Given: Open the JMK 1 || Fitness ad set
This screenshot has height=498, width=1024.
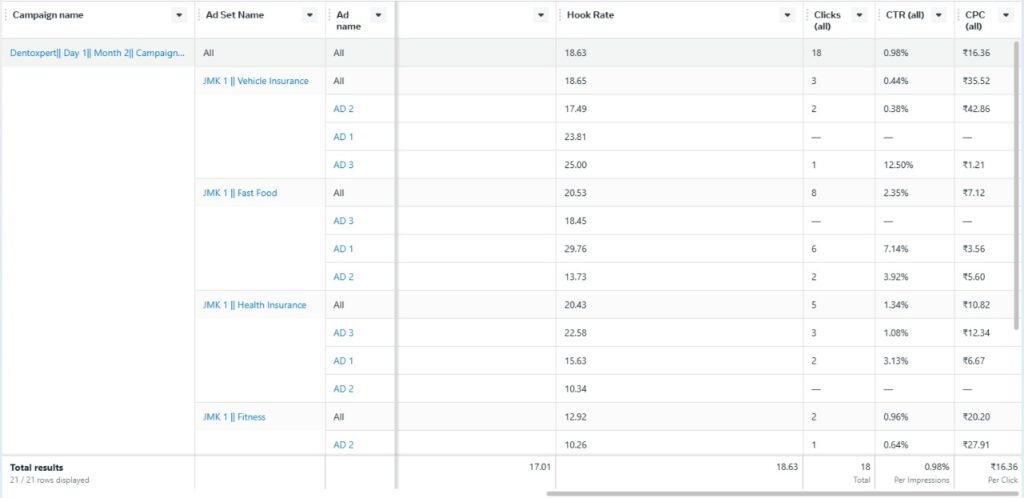Looking at the screenshot, I should click(x=234, y=416).
